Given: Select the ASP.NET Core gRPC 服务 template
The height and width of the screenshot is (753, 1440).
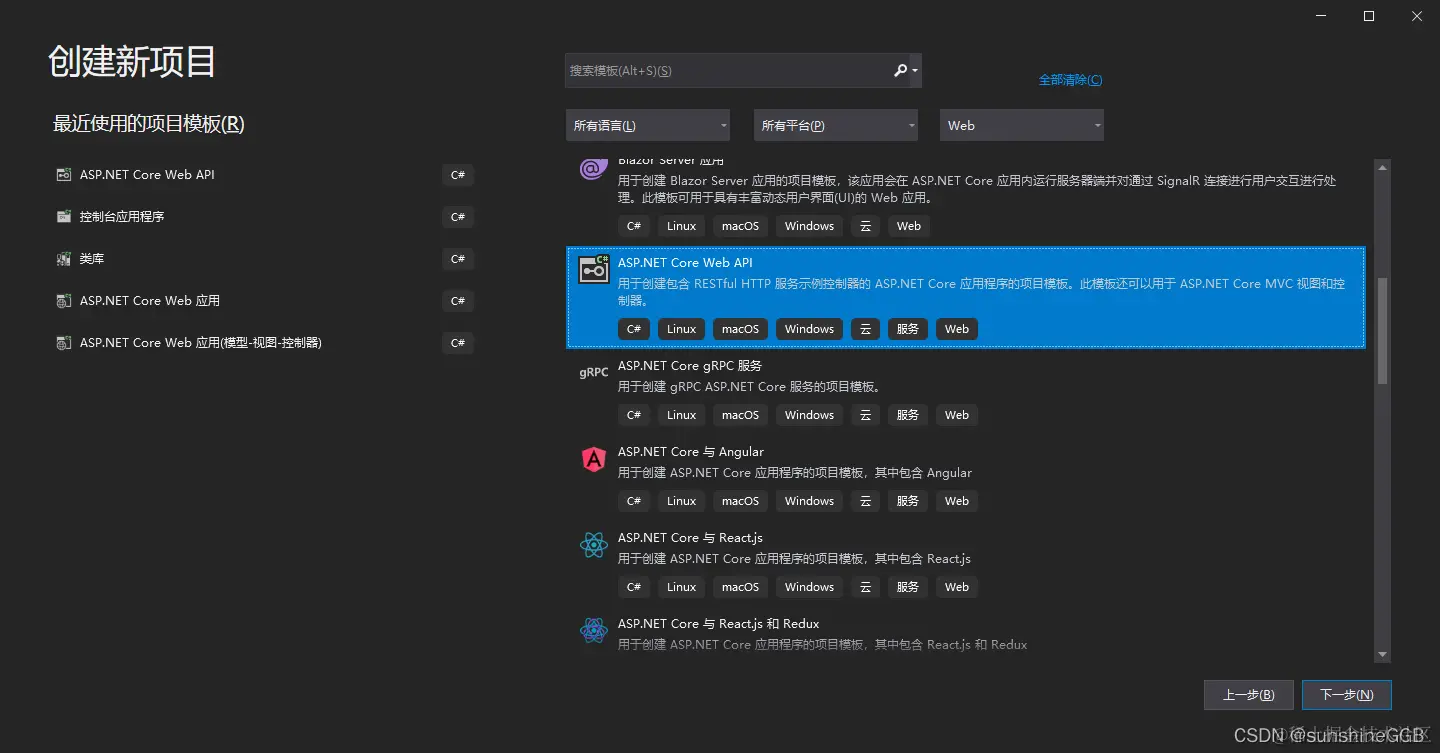Looking at the screenshot, I should pos(965,391).
